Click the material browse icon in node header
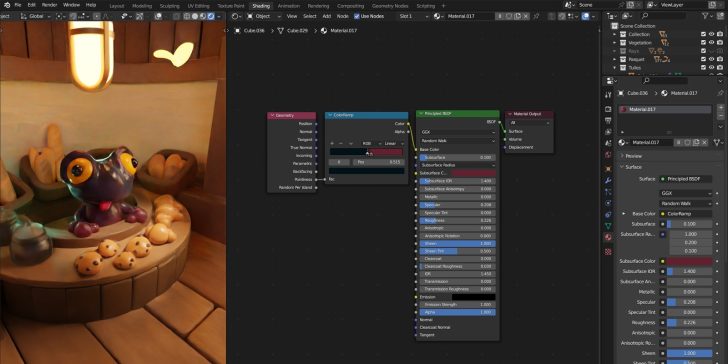Image resolution: width=728 pixels, height=364 pixels. pyautogui.click(x=438, y=16)
